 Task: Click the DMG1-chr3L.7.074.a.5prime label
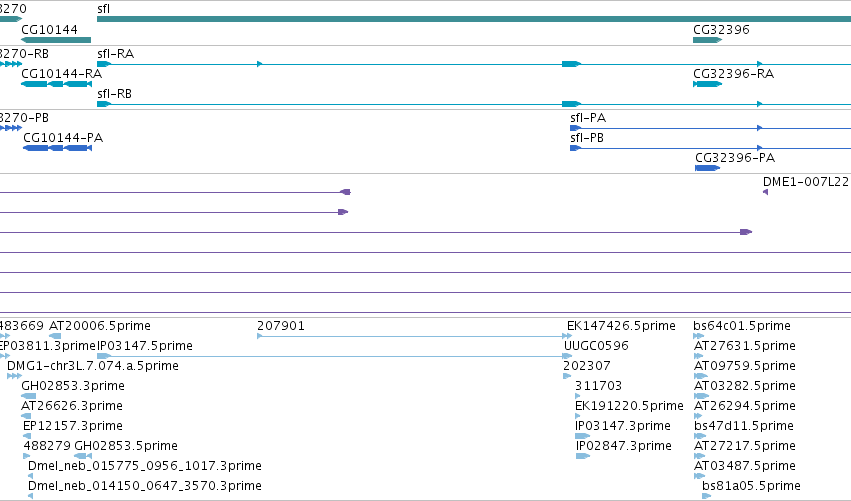tap(93, 366)
